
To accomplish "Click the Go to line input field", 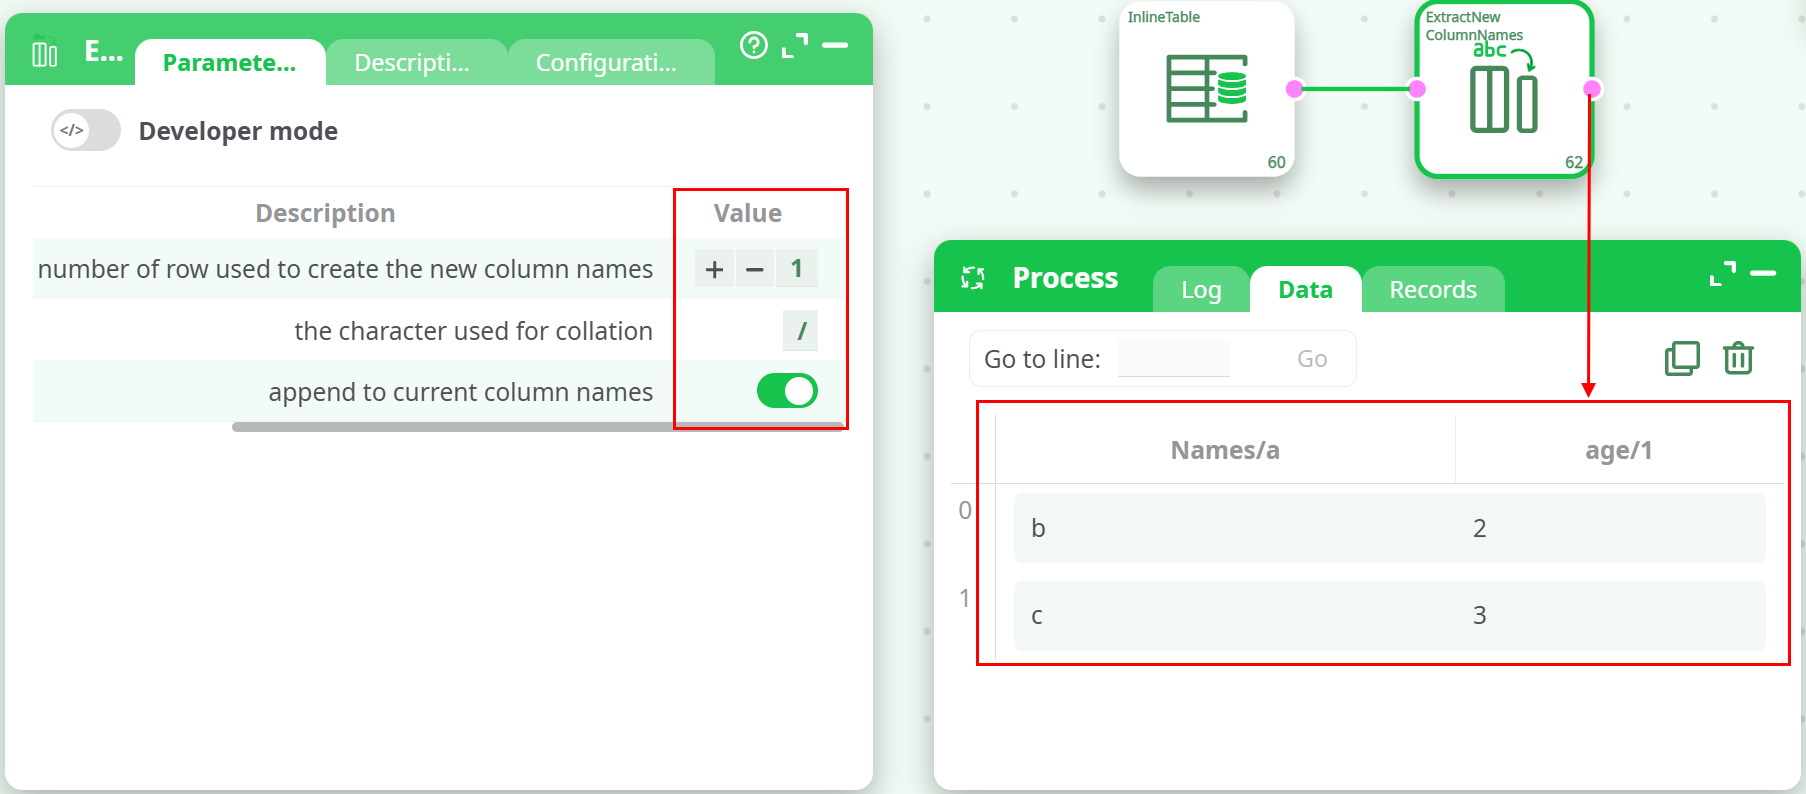I will [x=1174, y=358].
